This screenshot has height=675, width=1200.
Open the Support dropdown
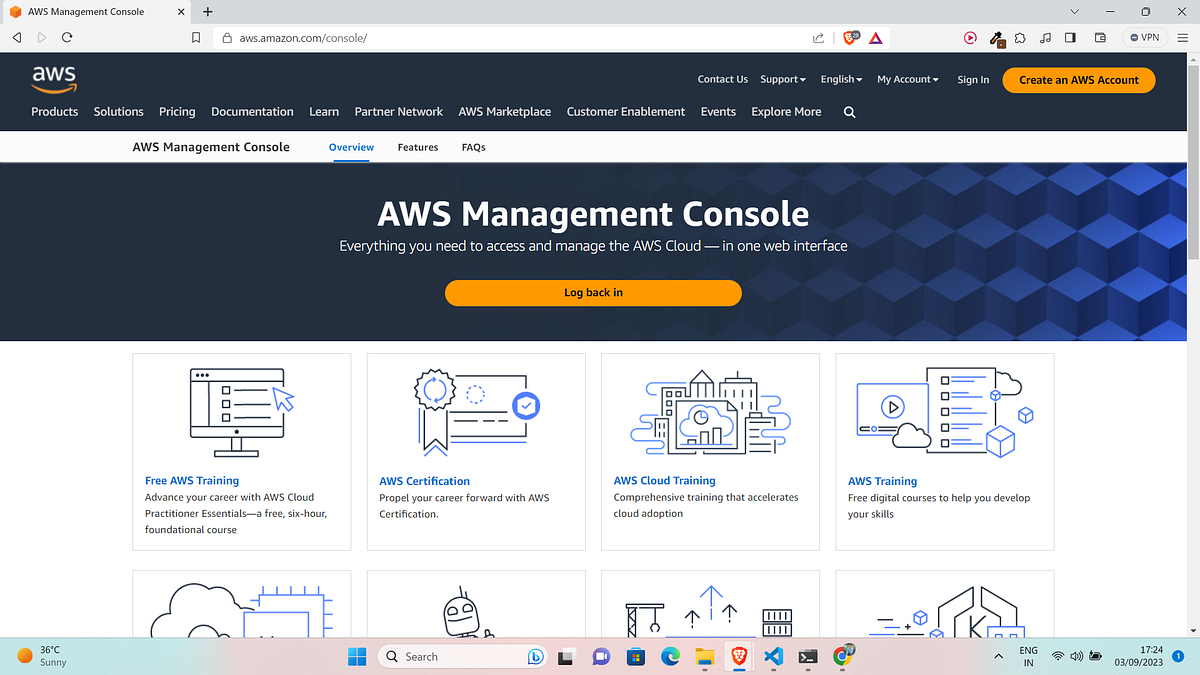pos(782,79)
